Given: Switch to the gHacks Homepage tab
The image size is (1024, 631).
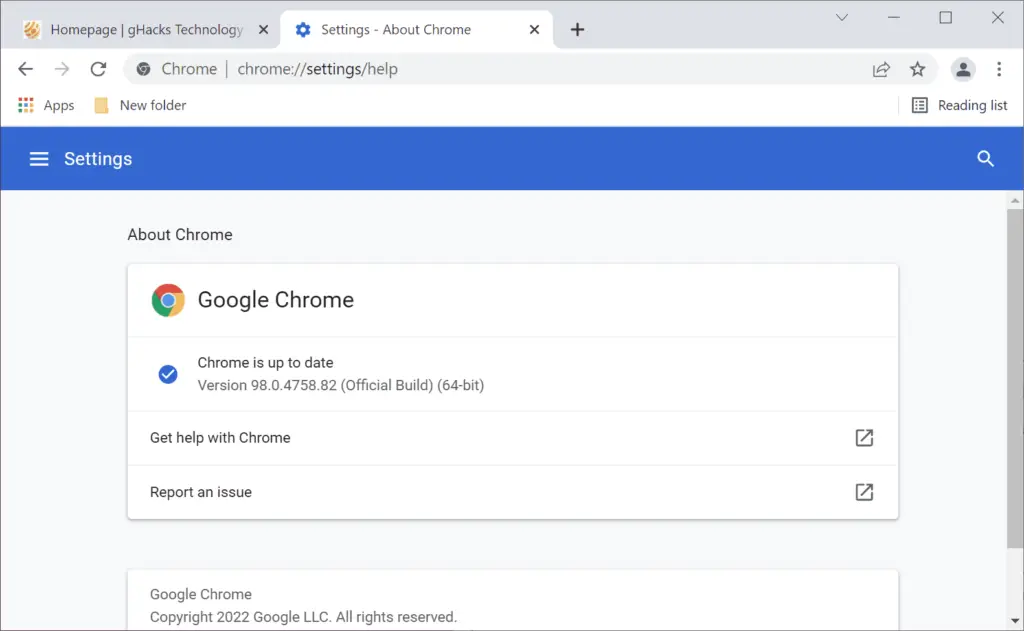Looking at the screenshot, I should coord(146,30).
